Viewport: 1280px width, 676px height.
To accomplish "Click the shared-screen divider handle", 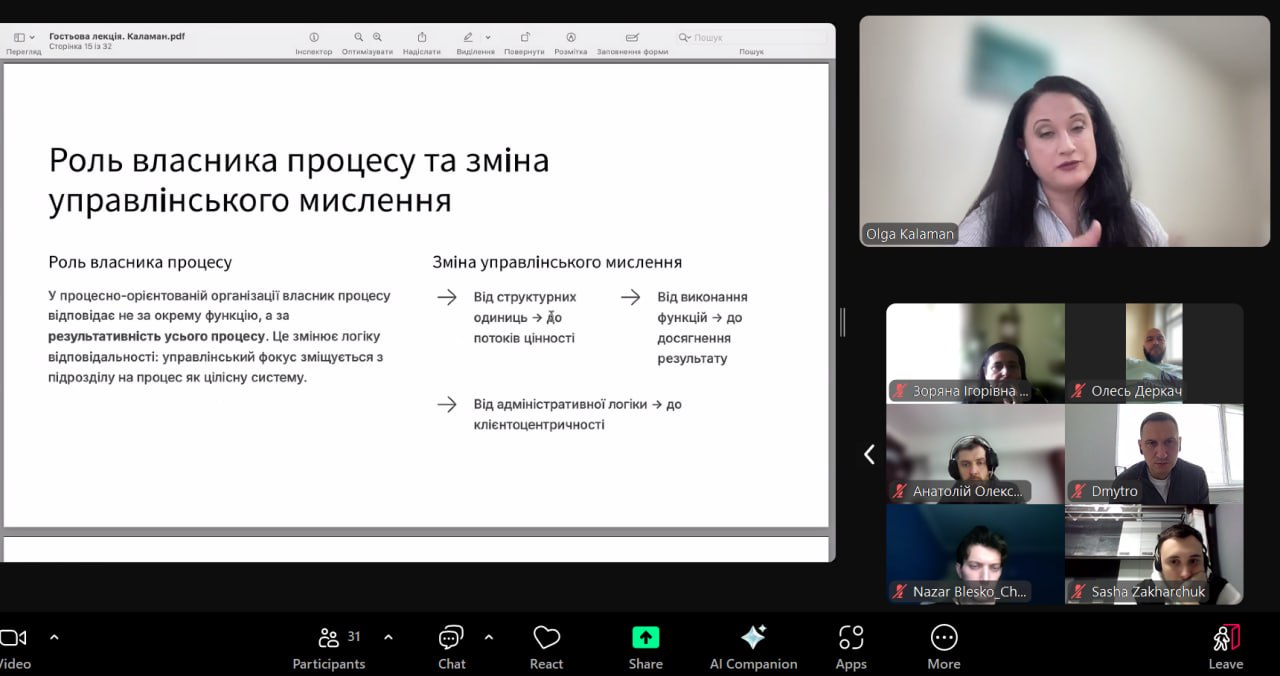I will click(843, 322).
